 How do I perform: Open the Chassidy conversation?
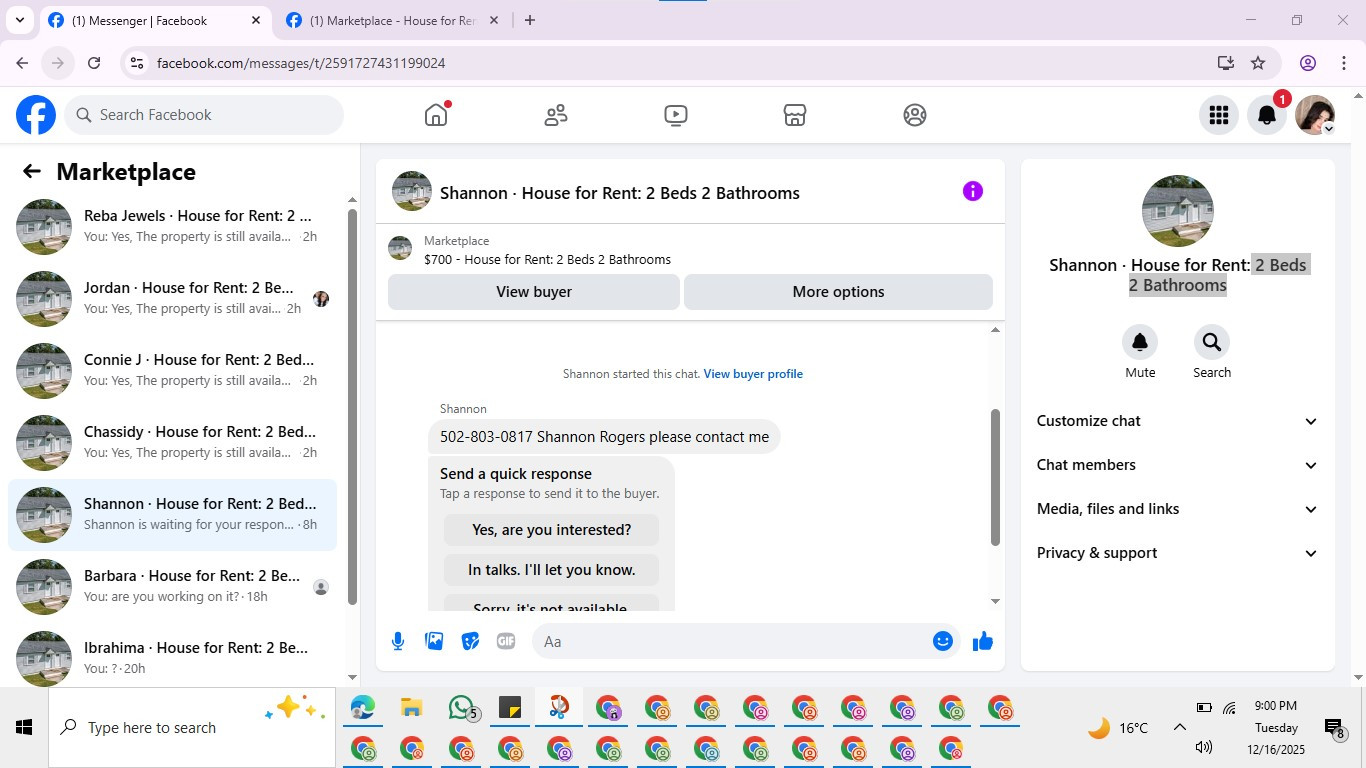click(172, 443)
